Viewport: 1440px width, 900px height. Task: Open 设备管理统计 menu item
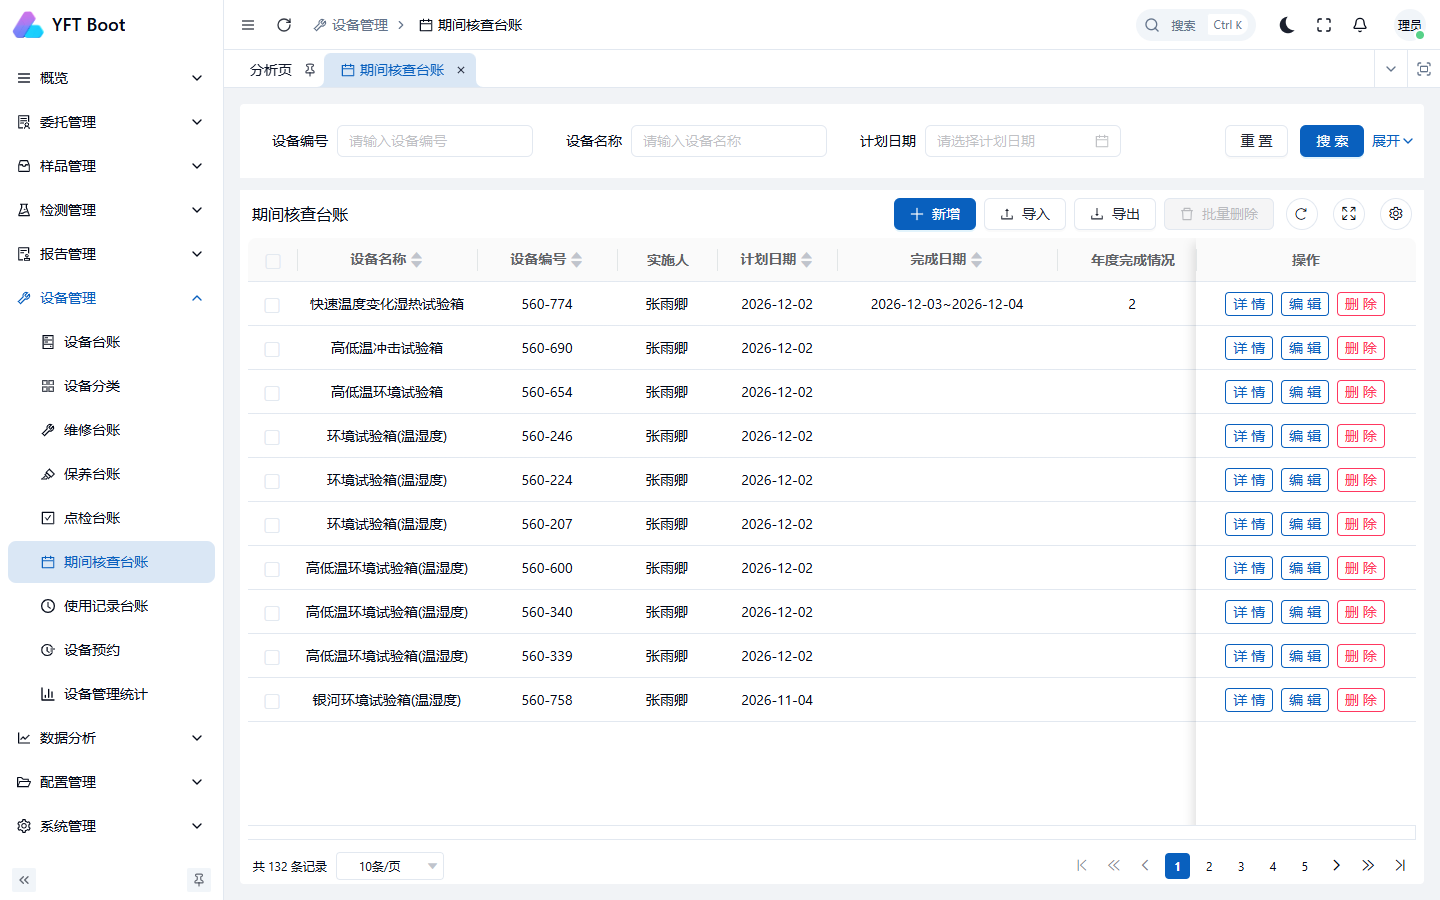coord(111,694)
